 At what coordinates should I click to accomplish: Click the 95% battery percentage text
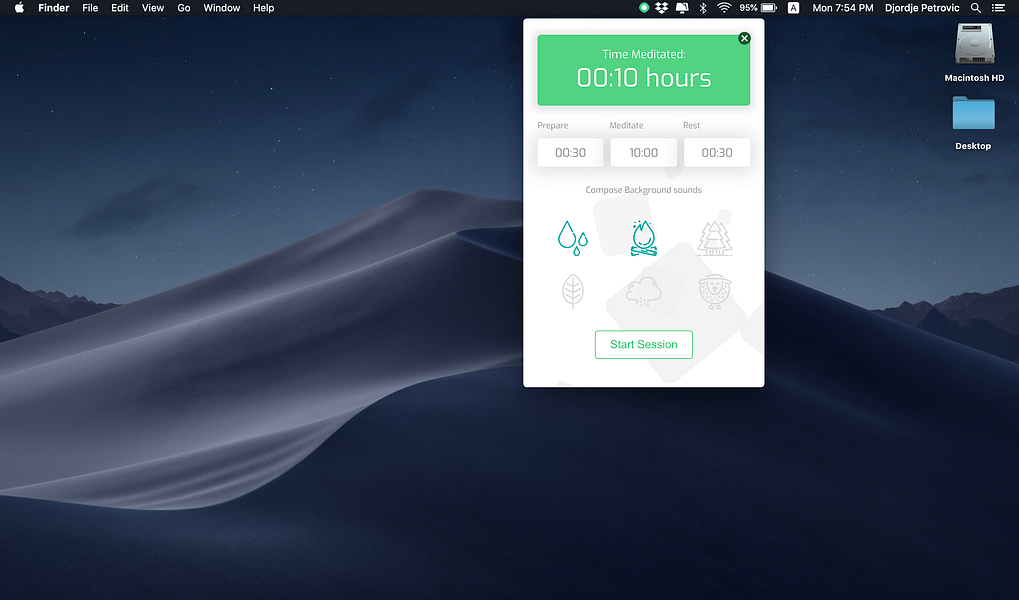(748, 8)
